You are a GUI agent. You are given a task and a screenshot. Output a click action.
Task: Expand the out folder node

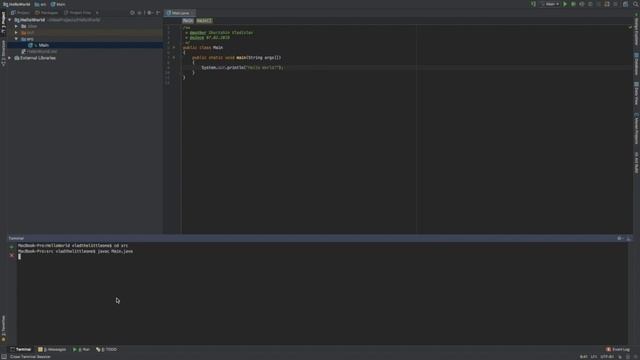click(x=16, y=33)
